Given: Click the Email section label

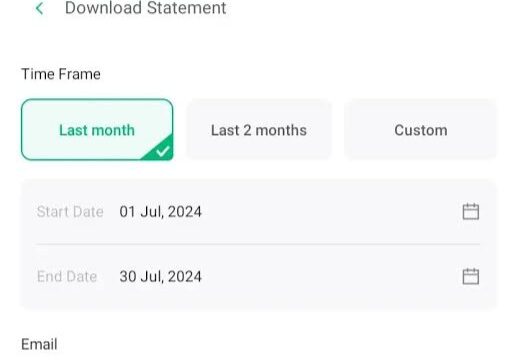Looking at the screenshot, I should (x=39, y=344).
